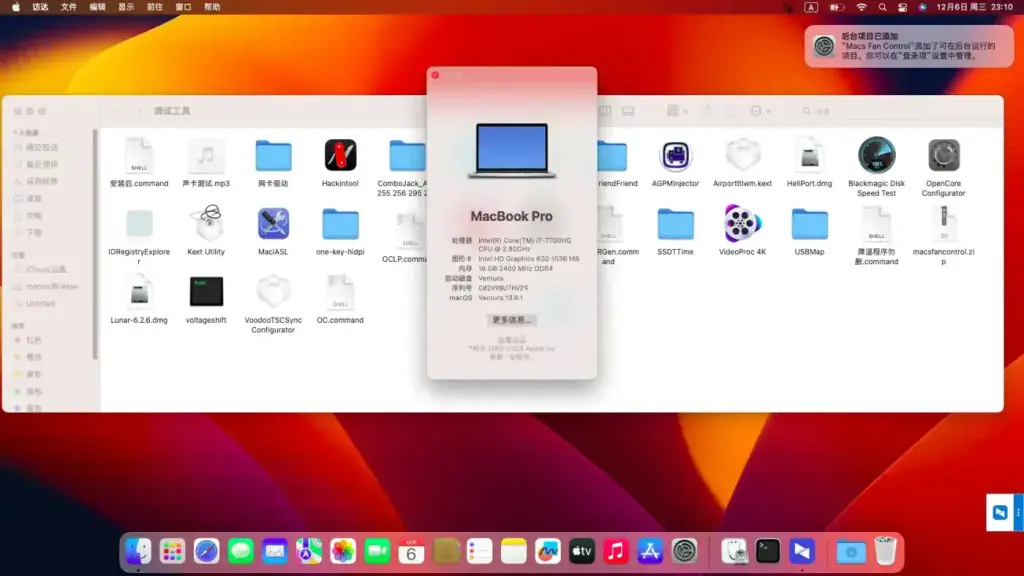Open IORegistryExplorer in the Finder window

click(x=139, y=224)
